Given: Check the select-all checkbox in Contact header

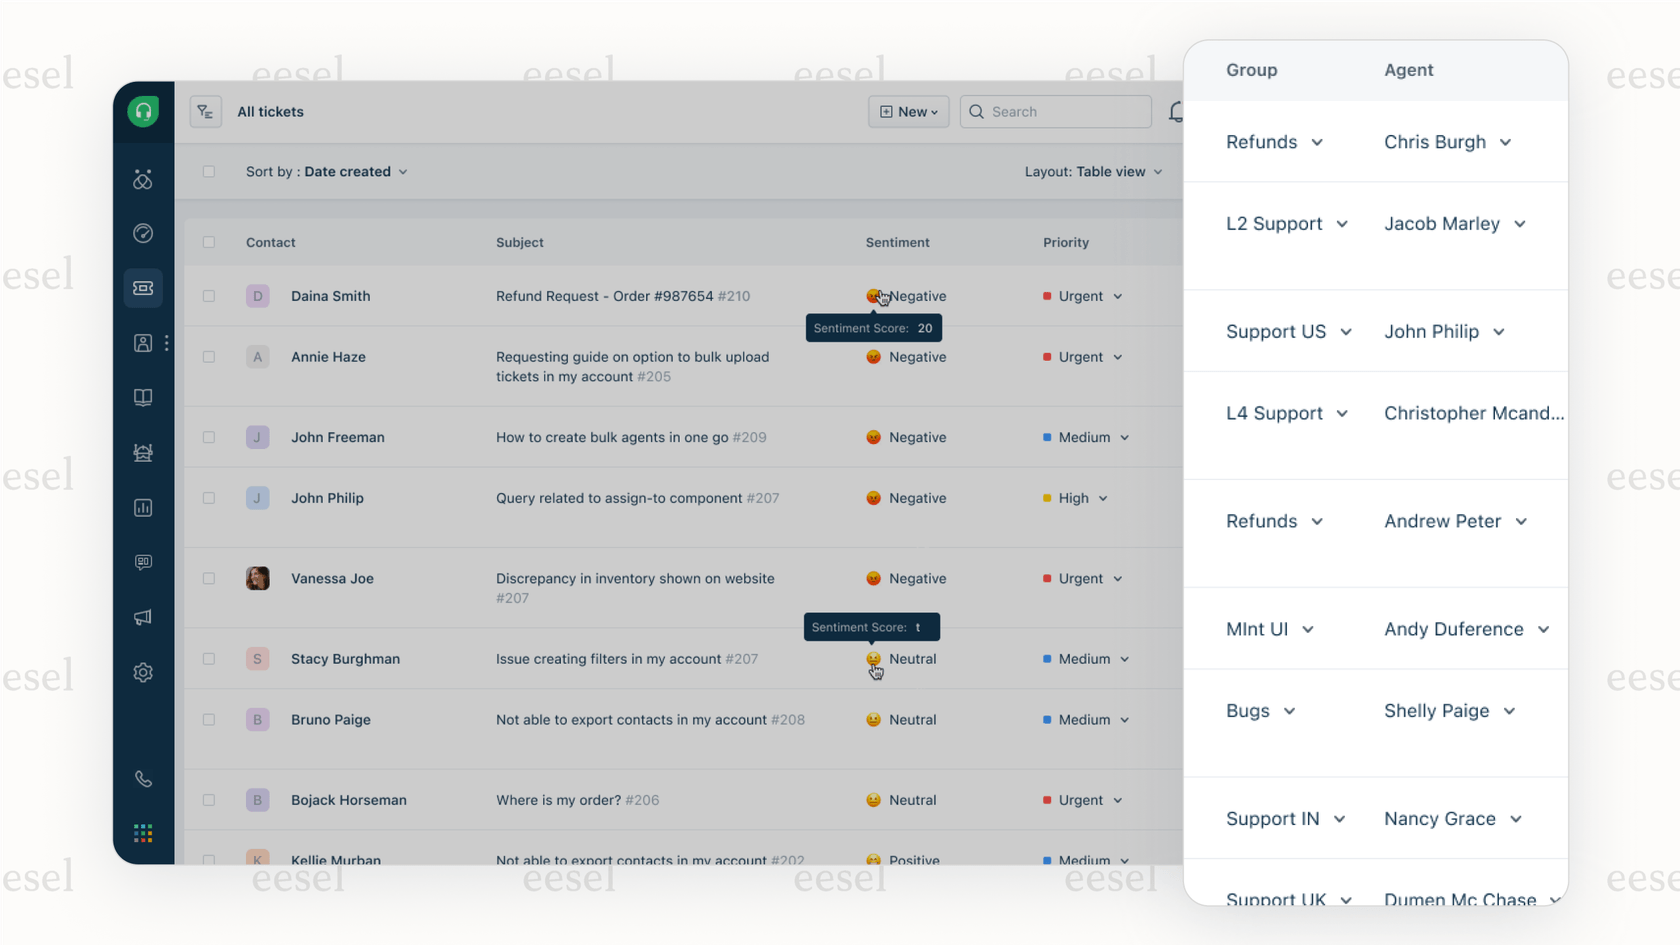Looking at the screenshot, I should click(209, 242).
